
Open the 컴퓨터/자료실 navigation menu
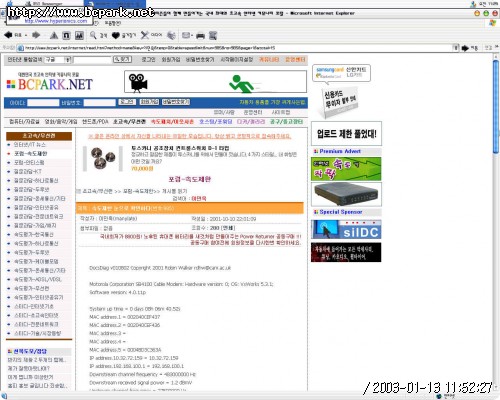24,122
